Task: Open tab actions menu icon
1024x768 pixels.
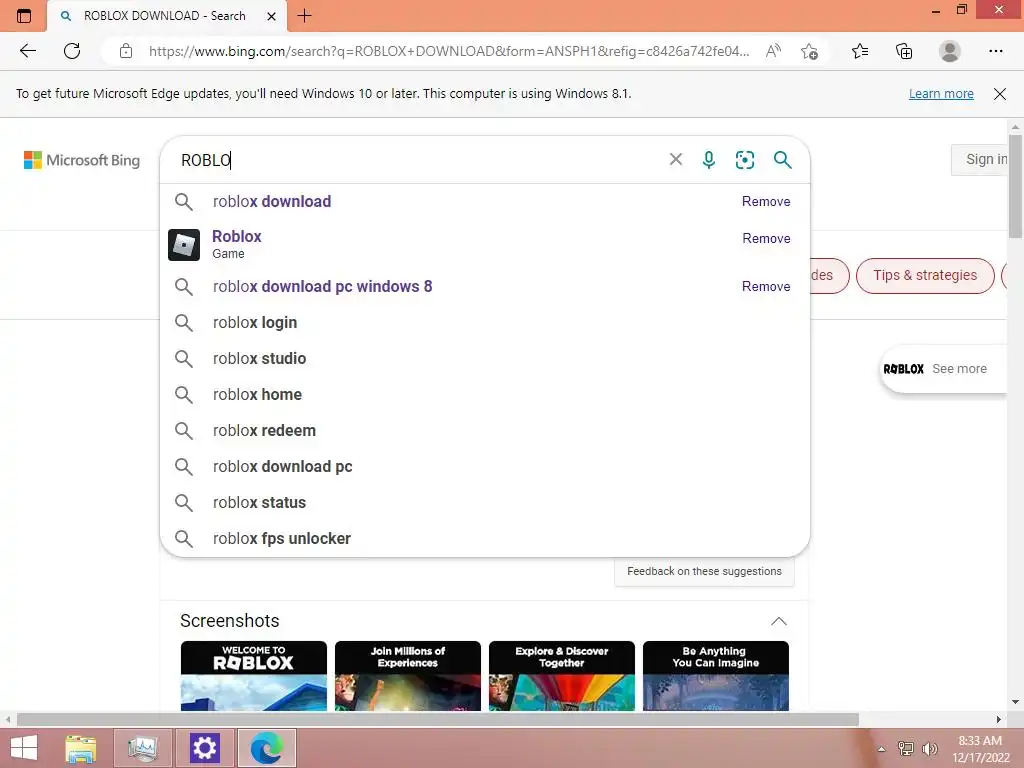Action: coord(24,16)
